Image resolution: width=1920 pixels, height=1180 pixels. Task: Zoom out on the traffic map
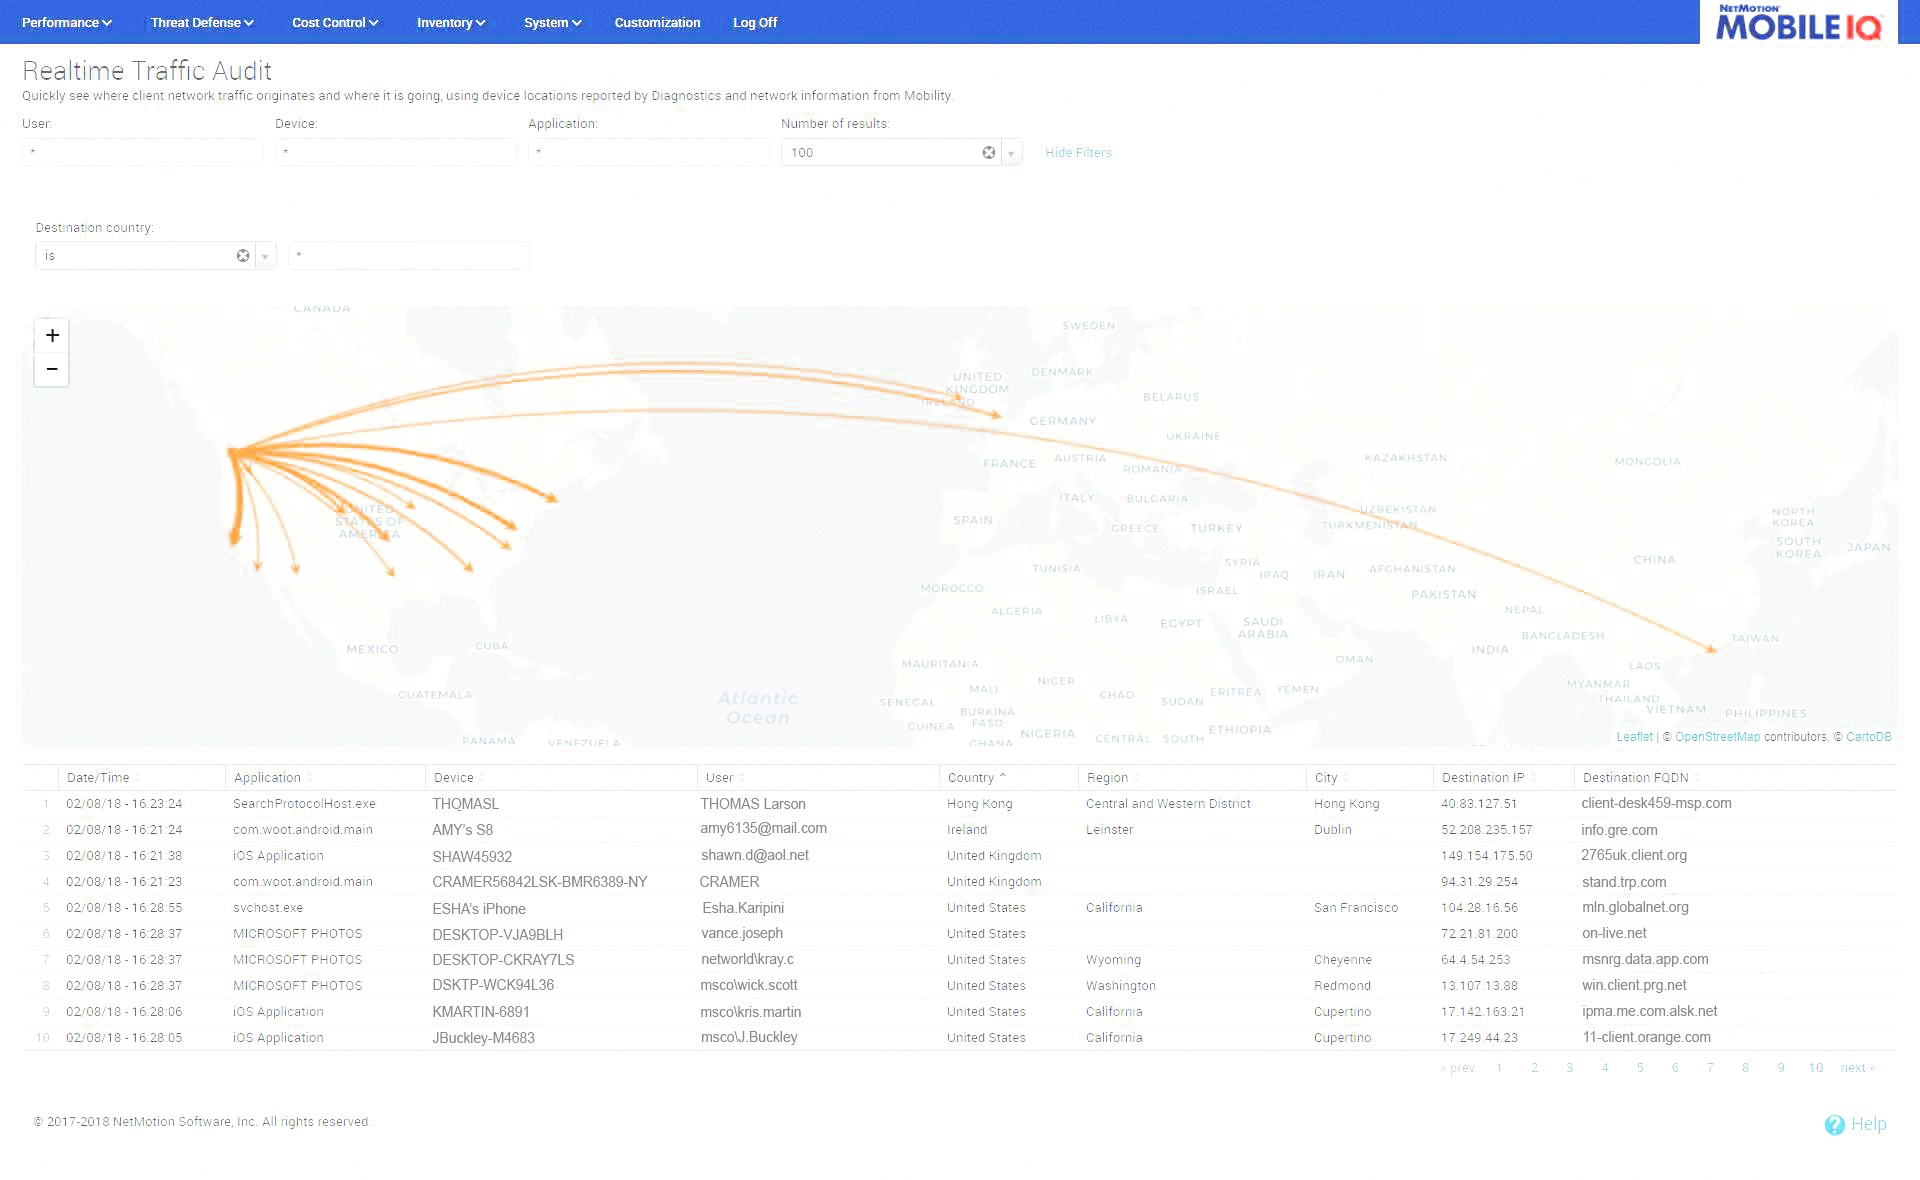click(51, 369)
